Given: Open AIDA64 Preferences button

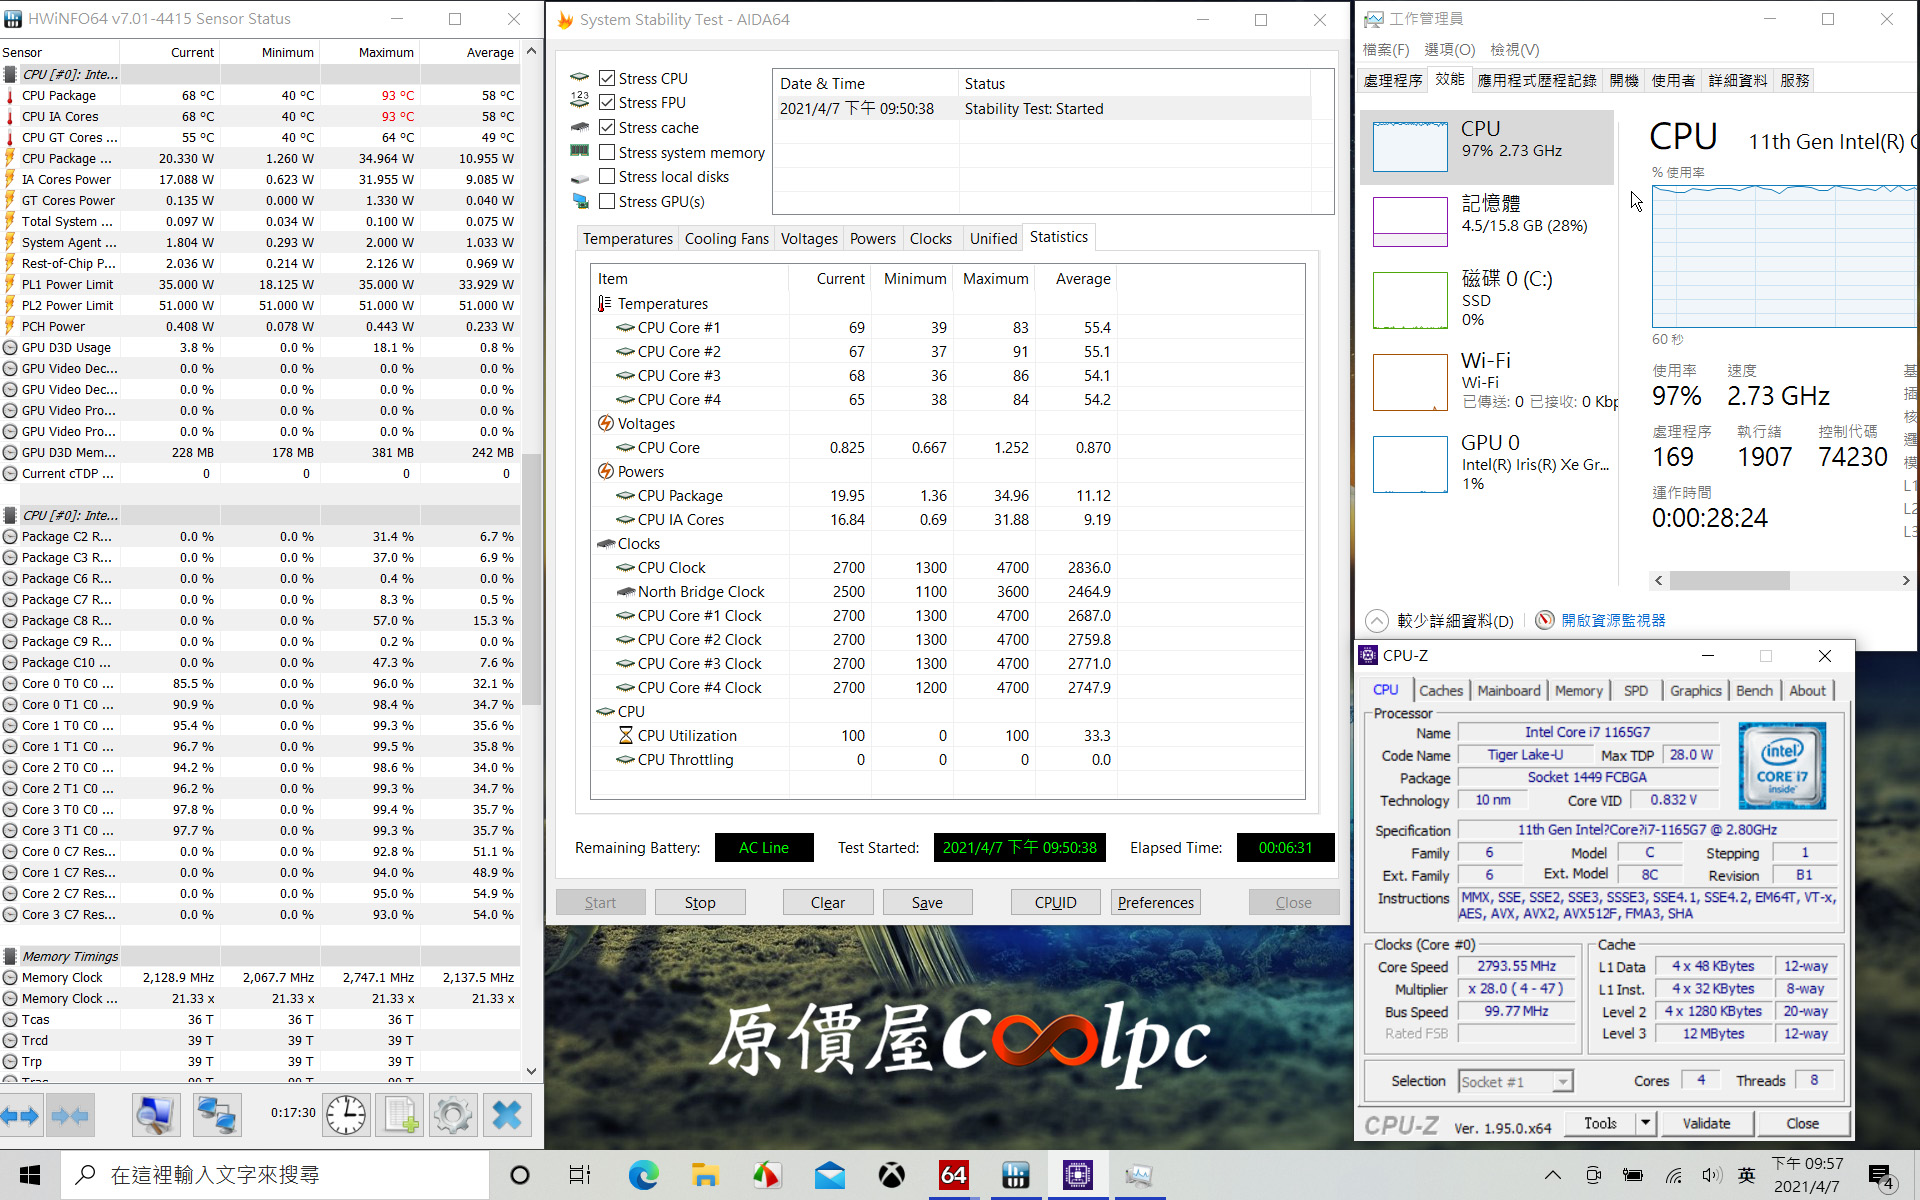Looking at the screenshot, I should (1156, 902).
